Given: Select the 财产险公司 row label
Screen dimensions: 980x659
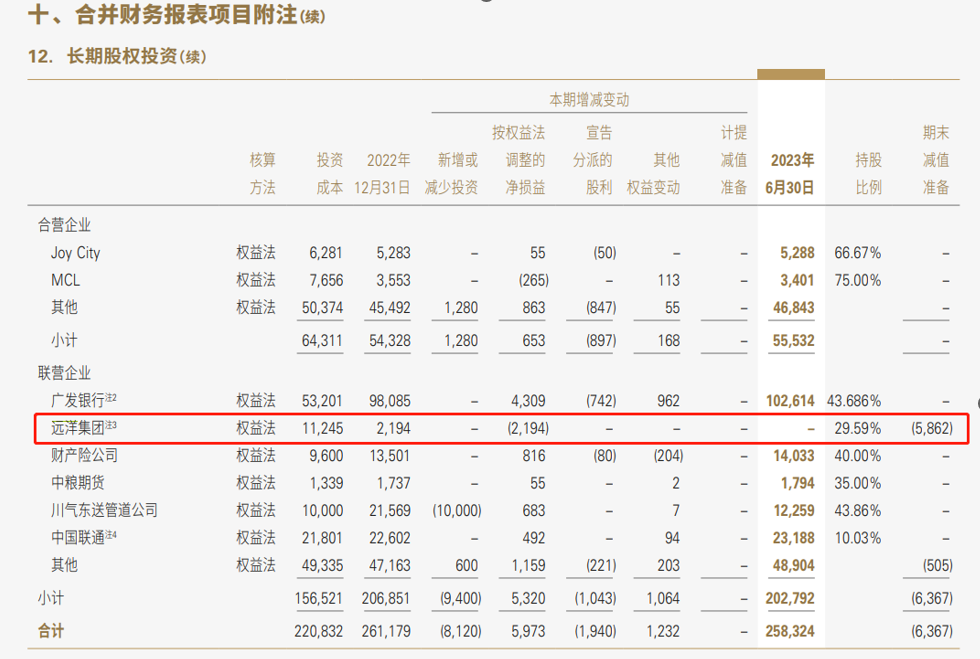Looking at the screenshot, I should (x=84, y=455).
